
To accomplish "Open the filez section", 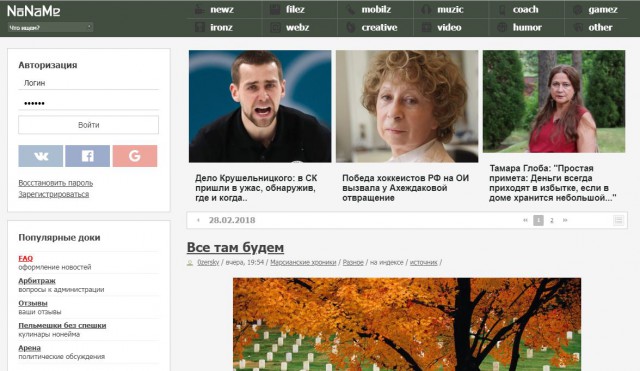I will coord(295,9).
